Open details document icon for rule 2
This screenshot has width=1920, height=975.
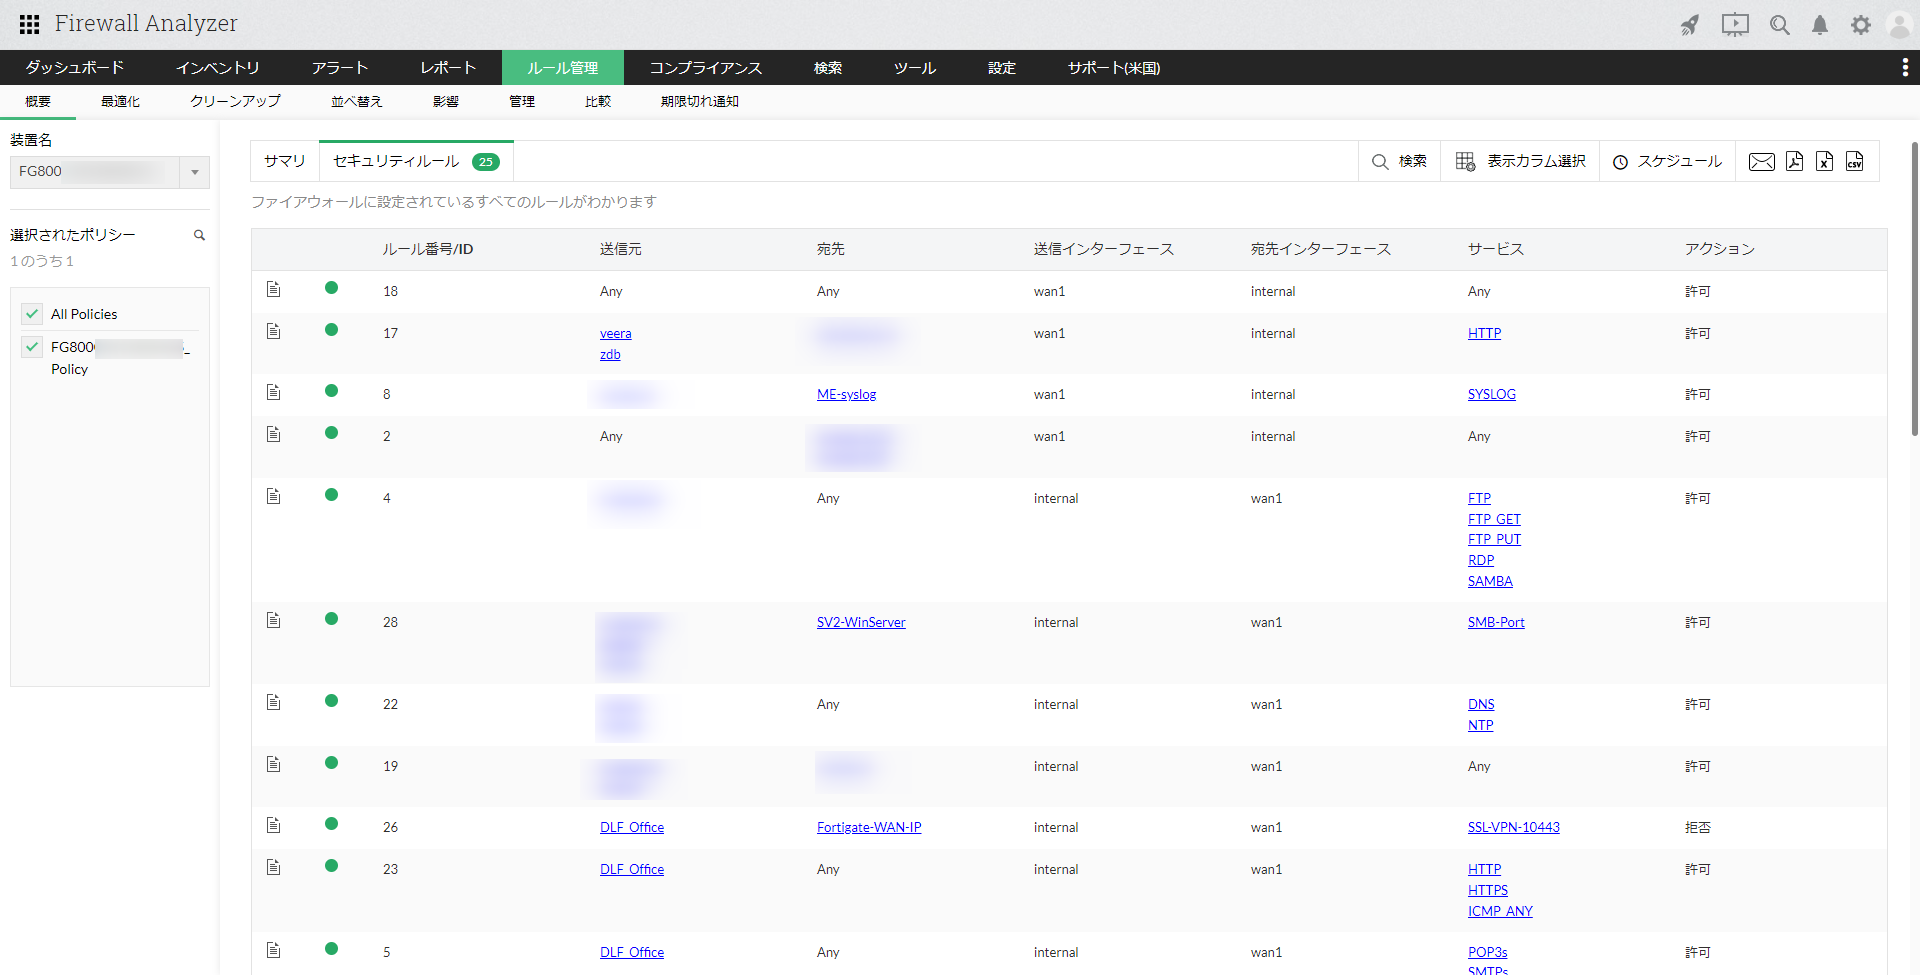point(273,435)
